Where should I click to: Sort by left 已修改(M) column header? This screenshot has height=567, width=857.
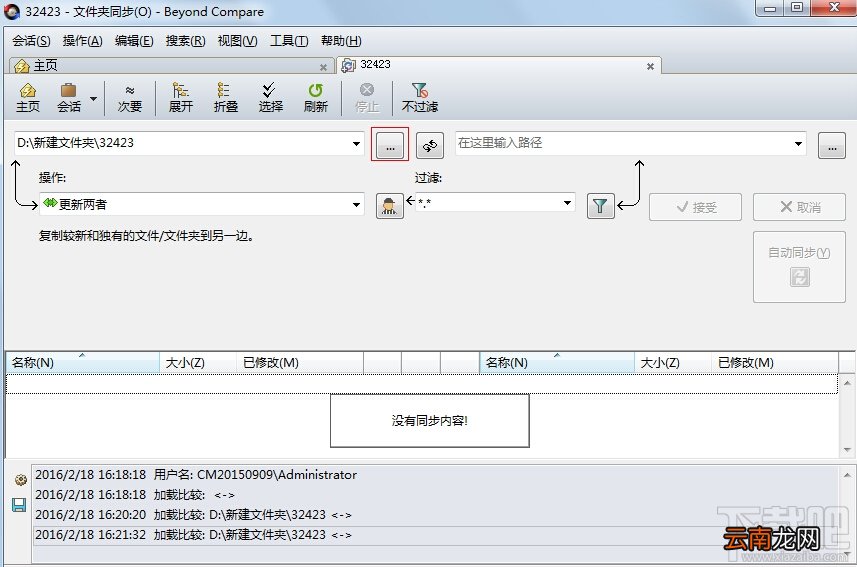pyautogui.click(x=300, y=363)
